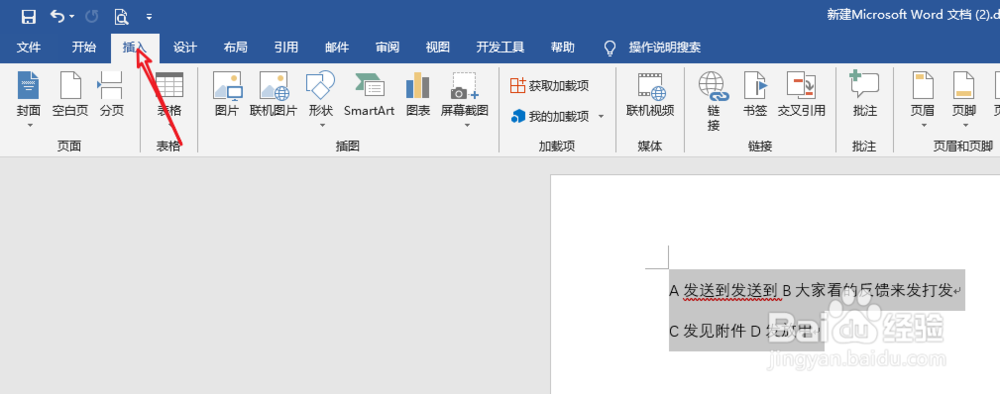Insert online video via 联机视频

tap(650, 94)
